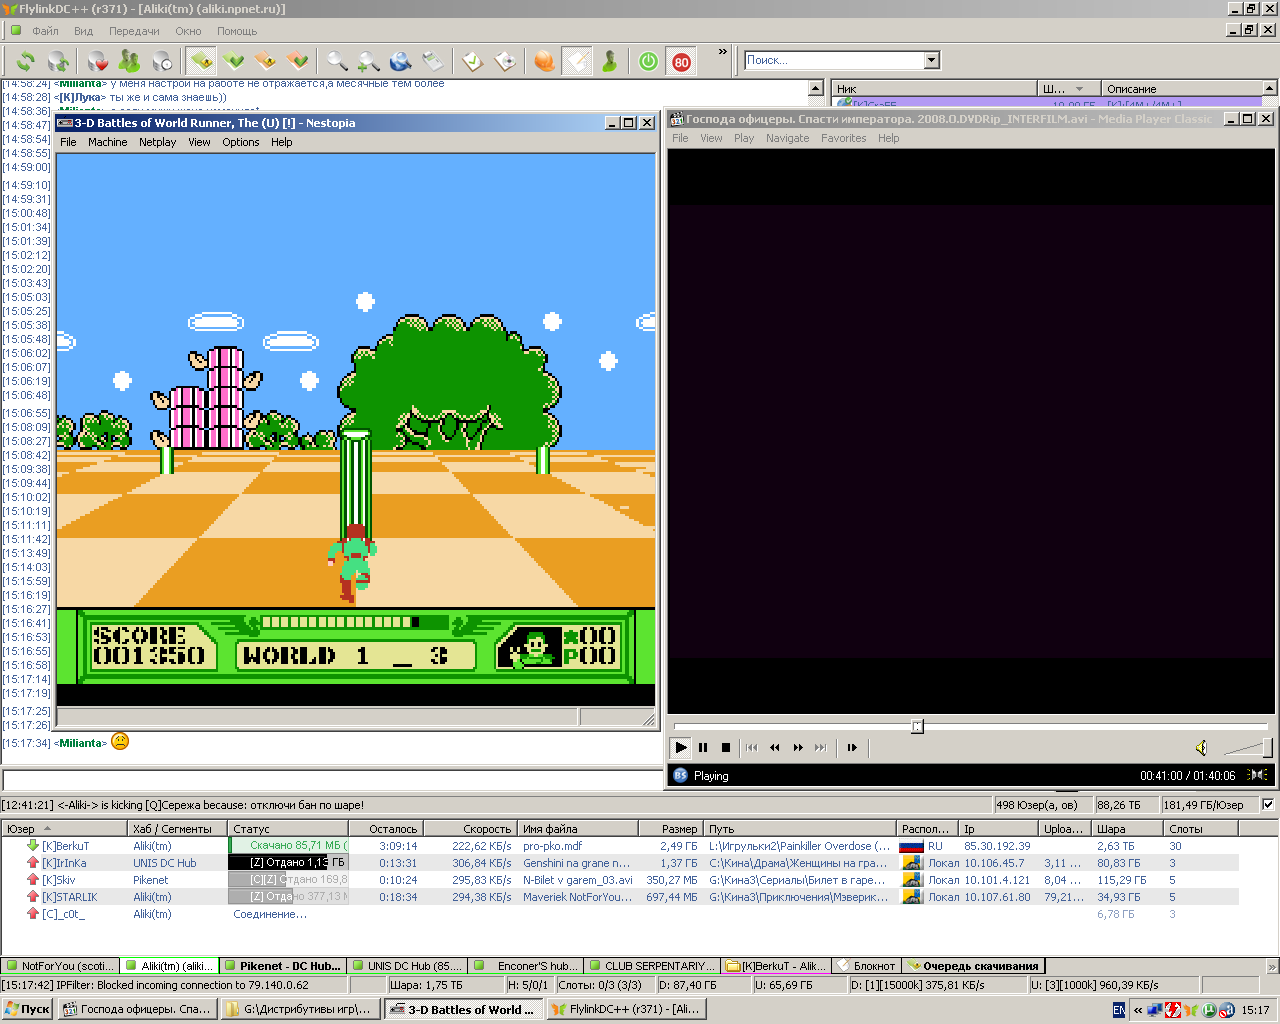
Task: Click the video seek bar thumb
Action: pyautogui.click(x=917, y=726)
